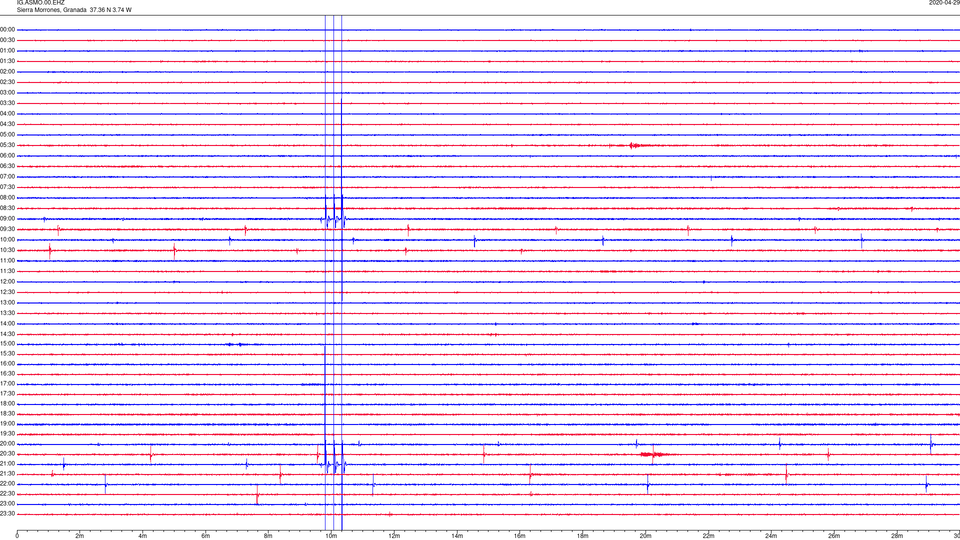Screen dimensions: 960x540
Task: Pick the 13:00 time label
Action: [7, 302]
